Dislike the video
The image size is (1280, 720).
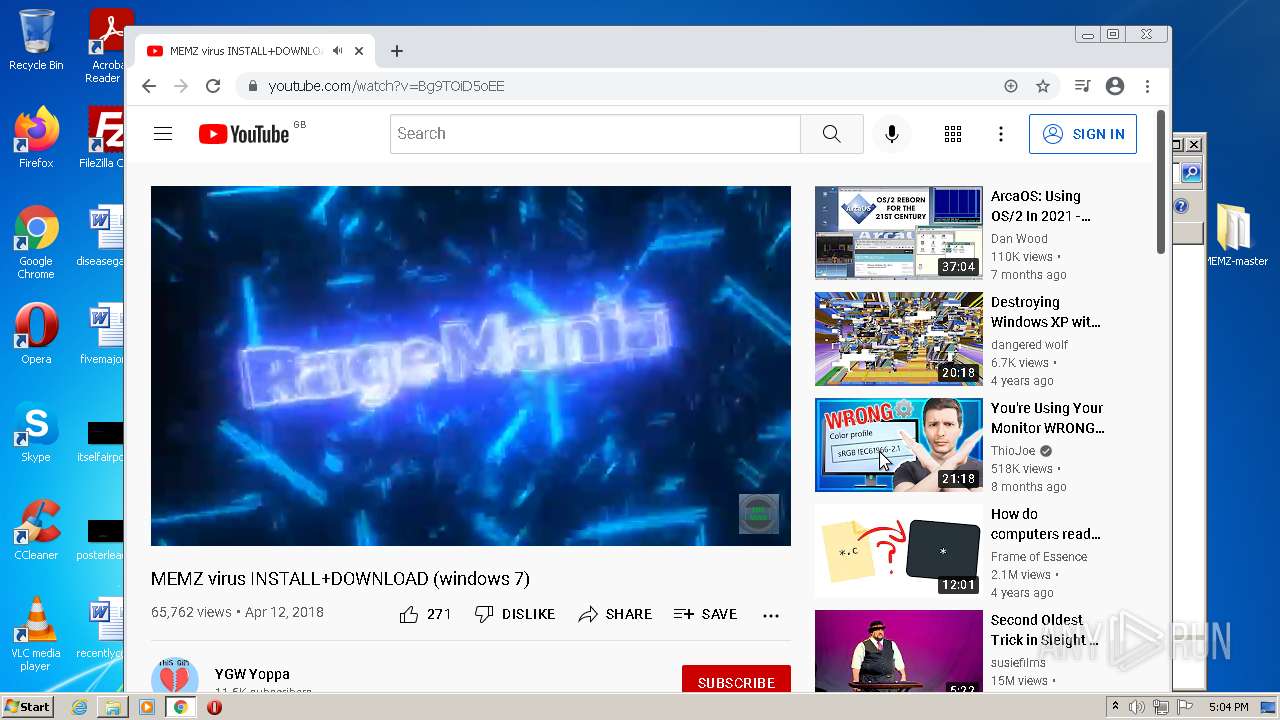(515, 614)
